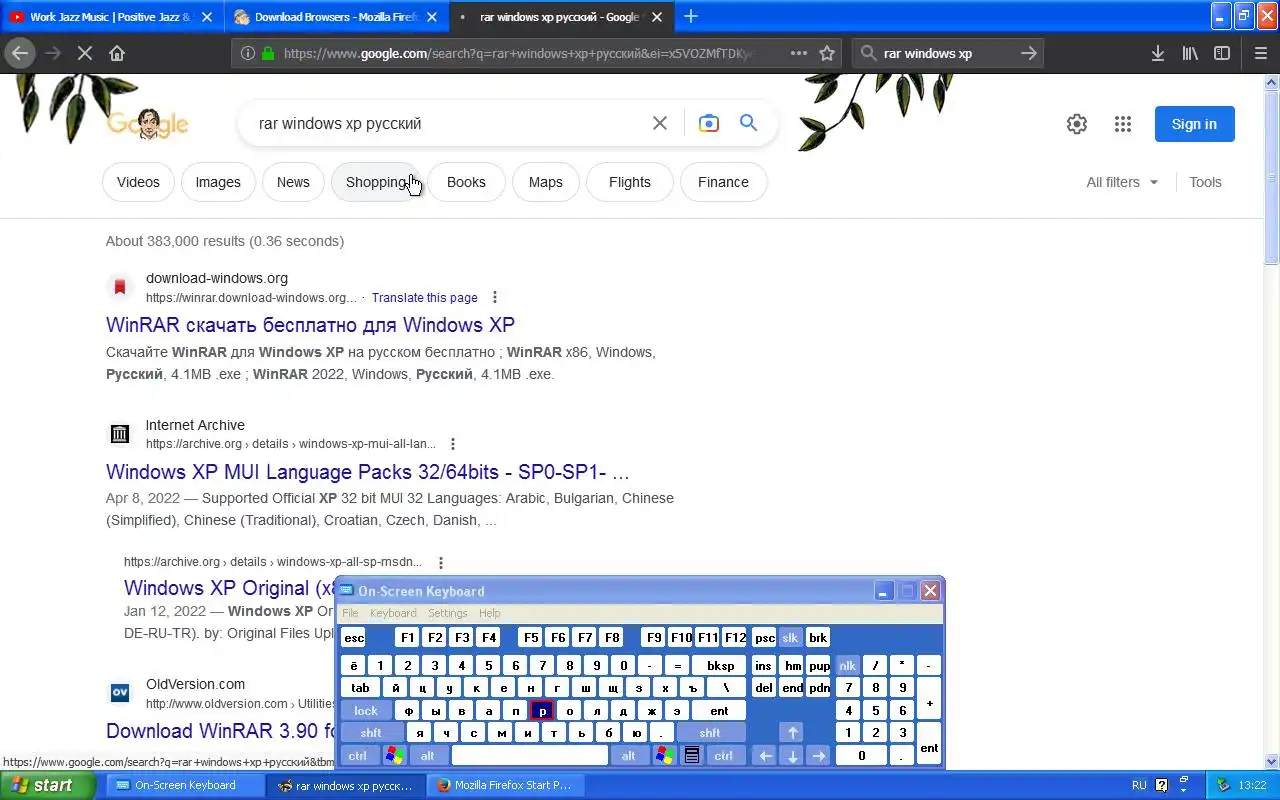Click the Google doodle logo

pyautogui.click(x=148, y=124)
